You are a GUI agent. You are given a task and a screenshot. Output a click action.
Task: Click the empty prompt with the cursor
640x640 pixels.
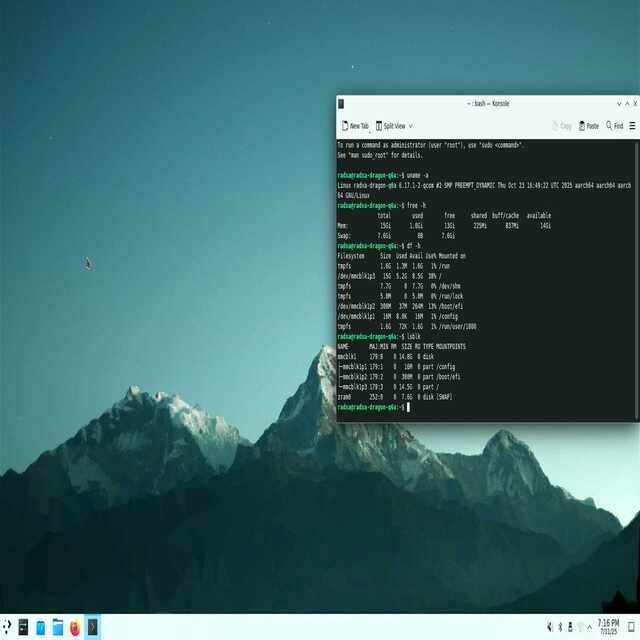click(x=373, y=407)
